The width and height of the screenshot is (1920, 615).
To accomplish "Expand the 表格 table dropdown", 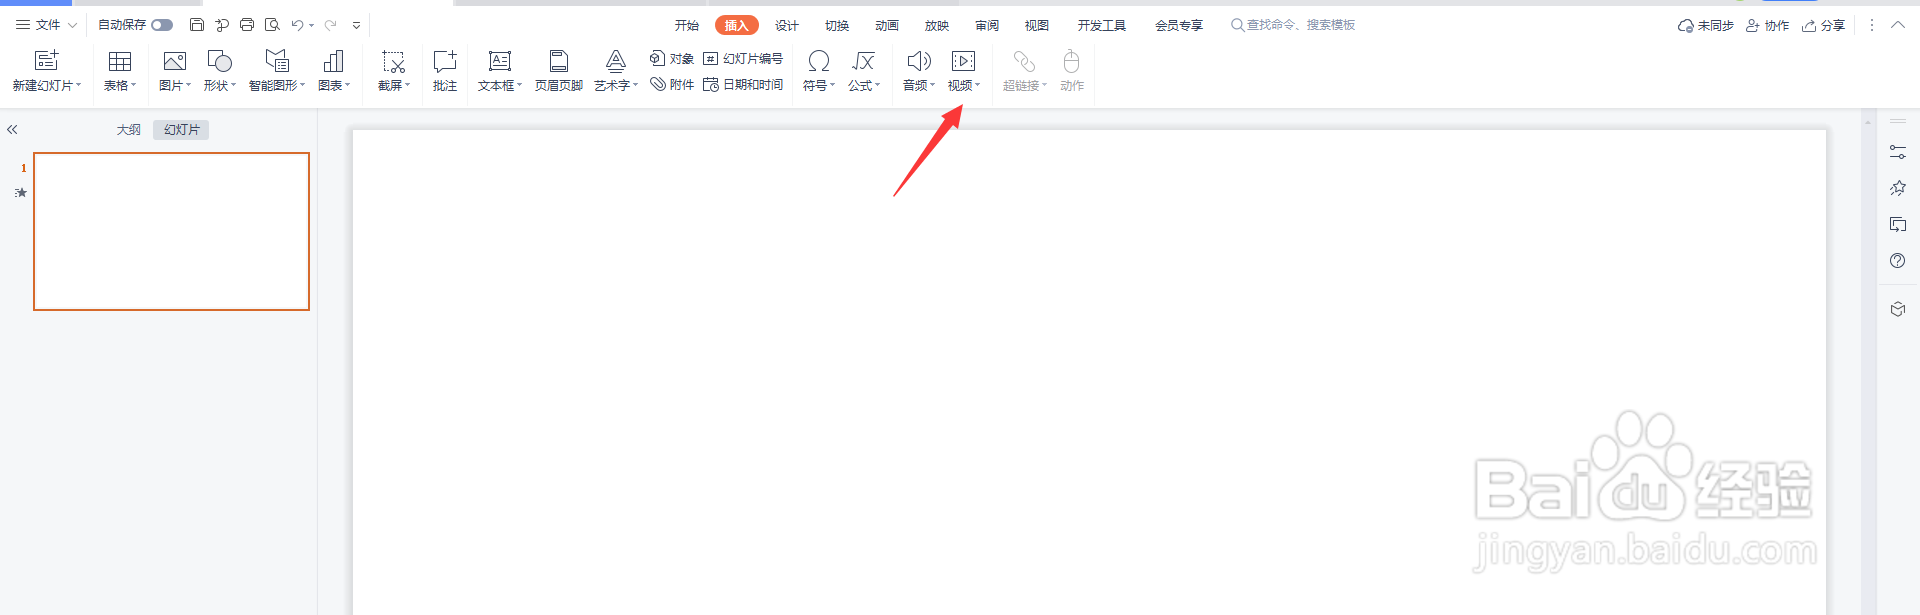I will [x=134, y=85].
